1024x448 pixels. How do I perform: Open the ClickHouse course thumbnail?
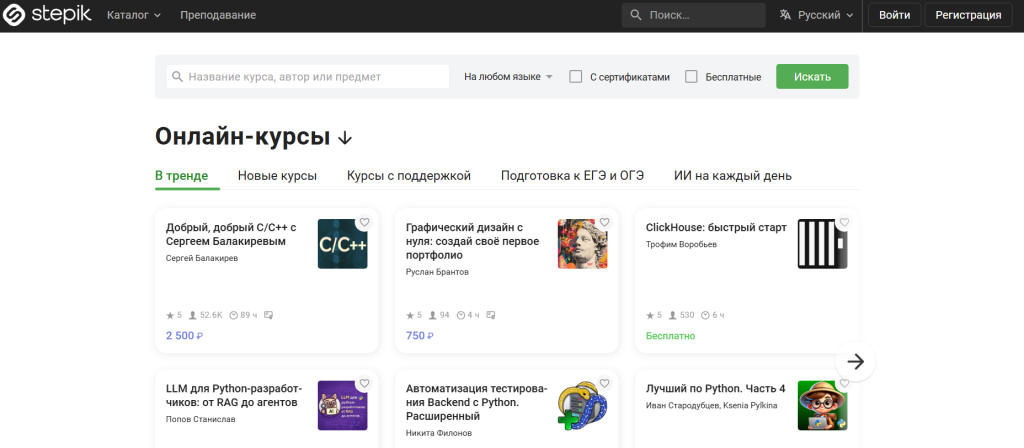pyautogui.click(x=822, y=244)
